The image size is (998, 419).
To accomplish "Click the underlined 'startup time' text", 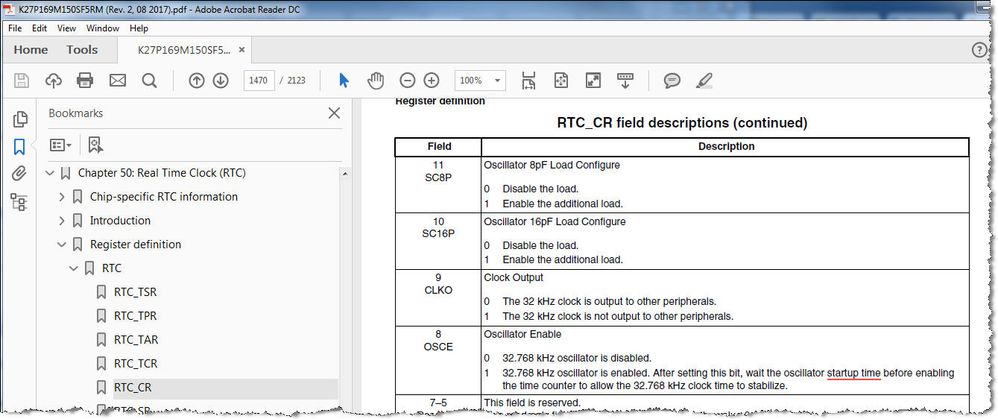I will point(854,373).
